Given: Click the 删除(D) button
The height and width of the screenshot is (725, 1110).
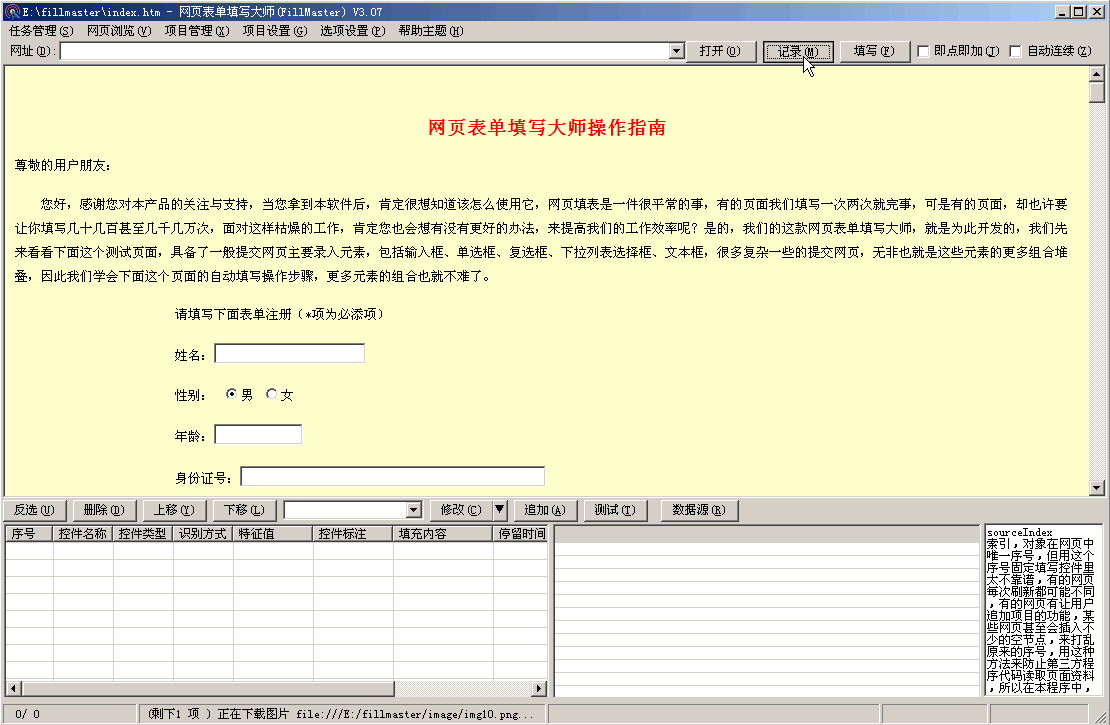Looking at the screenshot, I should [104, 510].
